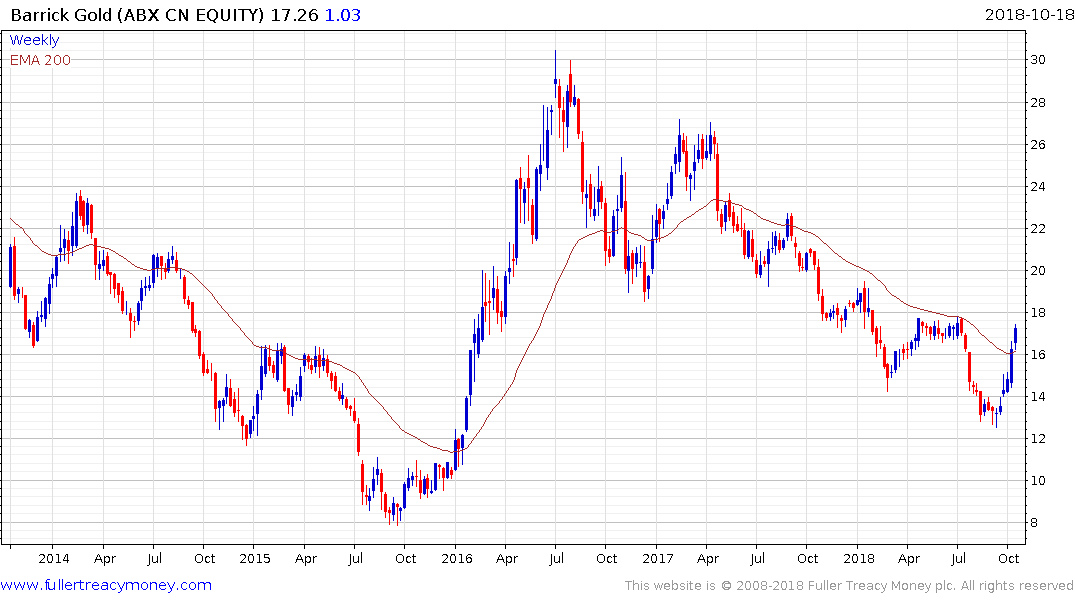The width and height of the screenshot is (1075, 600).
Task: Click the Apr label after 2017
Action: [x=708, y=558]
